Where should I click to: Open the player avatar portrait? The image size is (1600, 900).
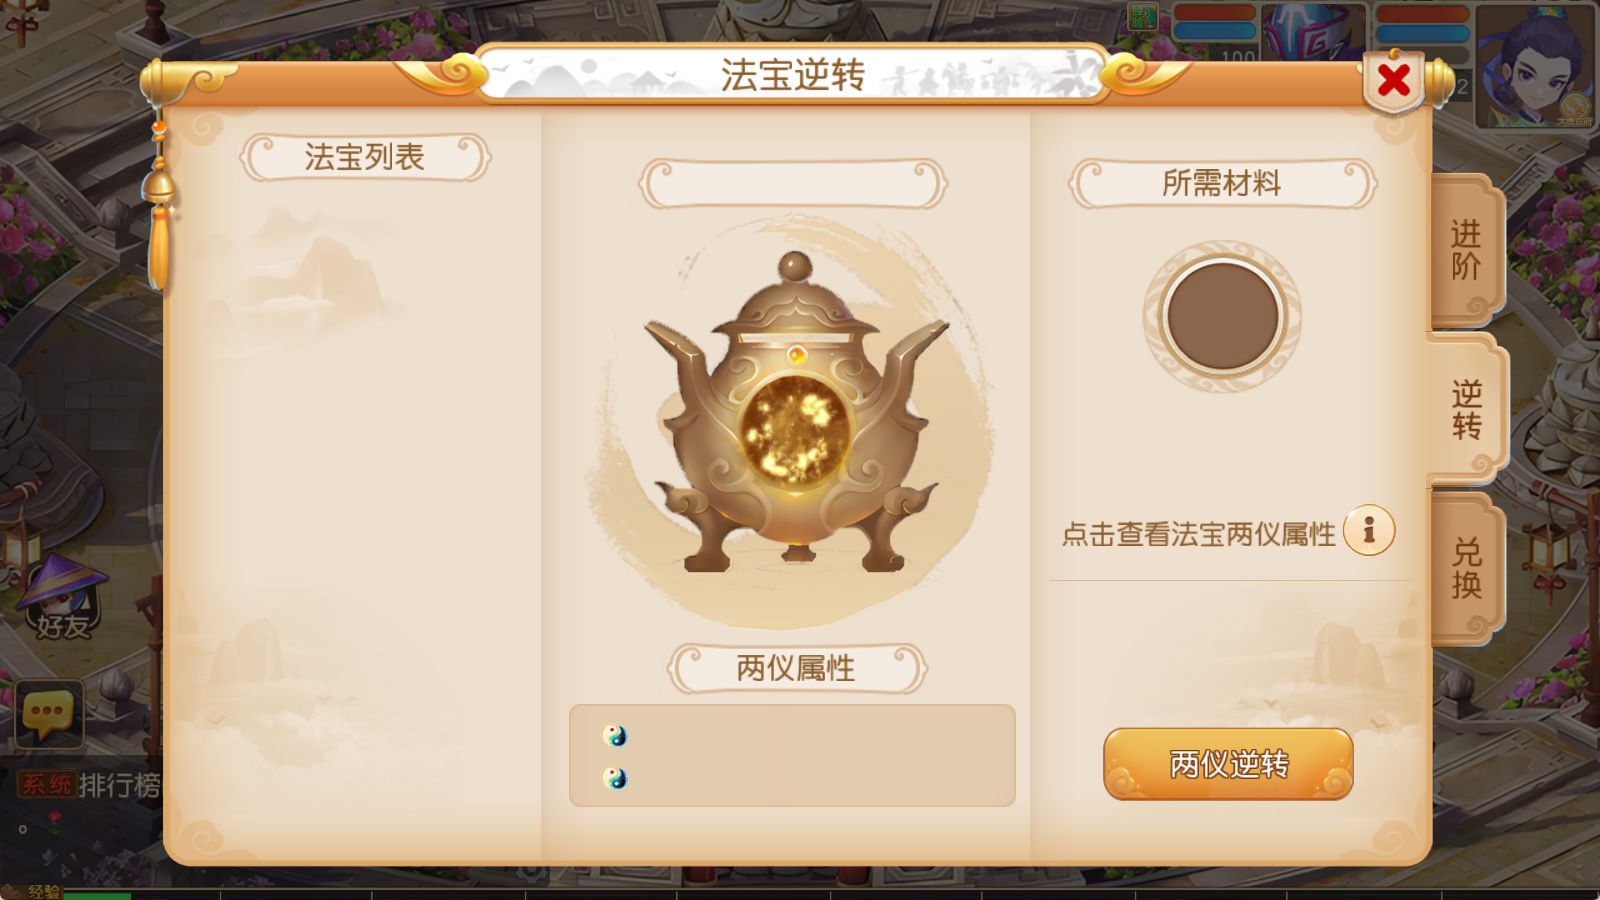click(1535, 66)
